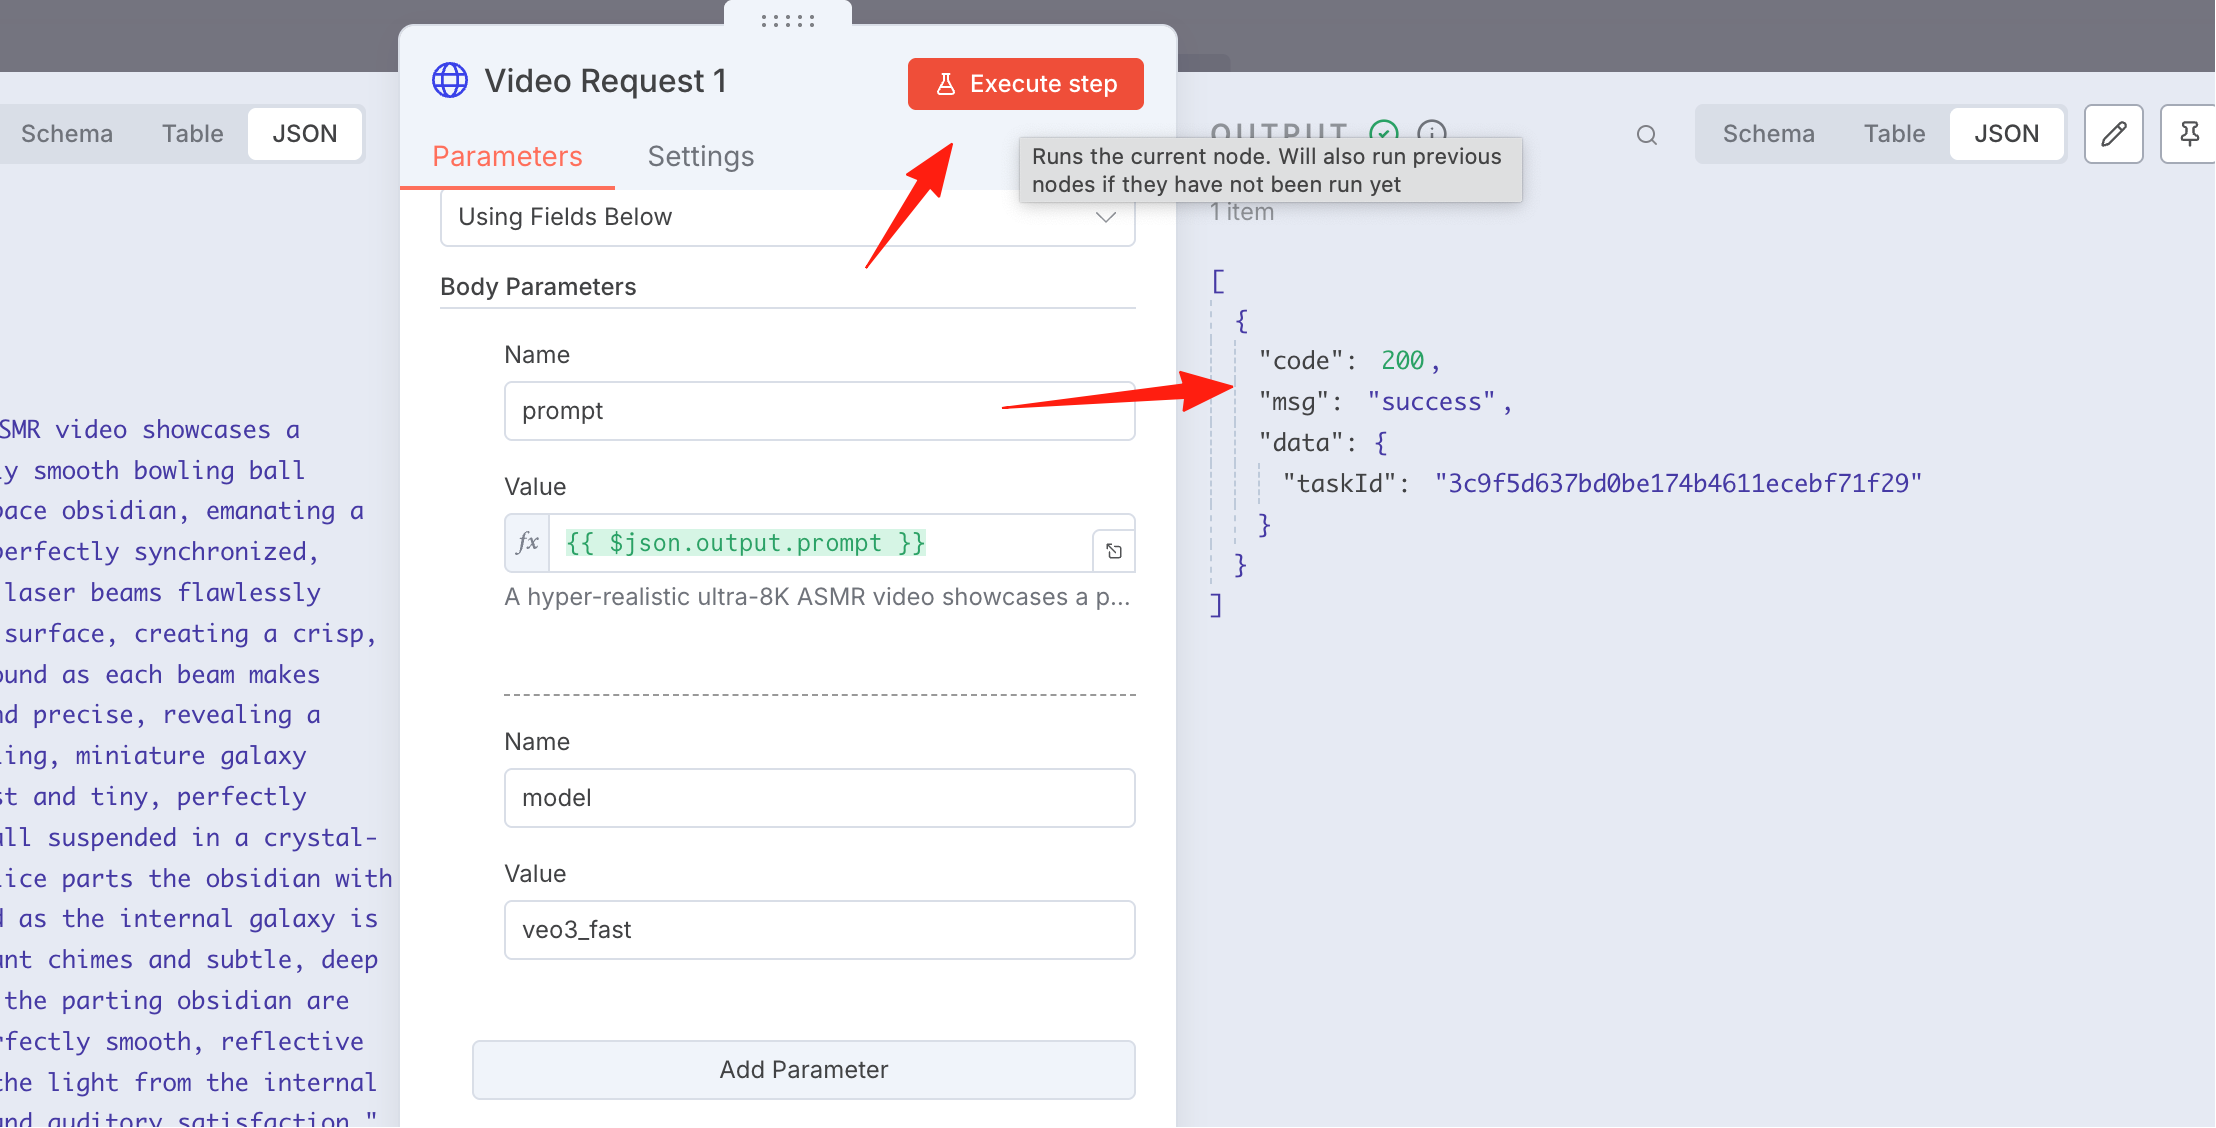Viewport: 2216px width, 1128px height.
Task: Click the prompt name input field
Action: [820, 411]
